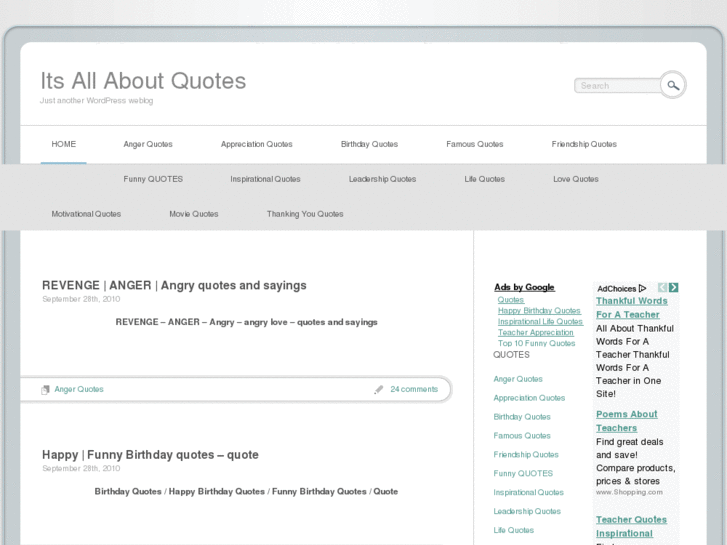Select Funny QUOTES in navigation menu
The height and width of the screenshot is (545, 727).
(x=153, y=179)
